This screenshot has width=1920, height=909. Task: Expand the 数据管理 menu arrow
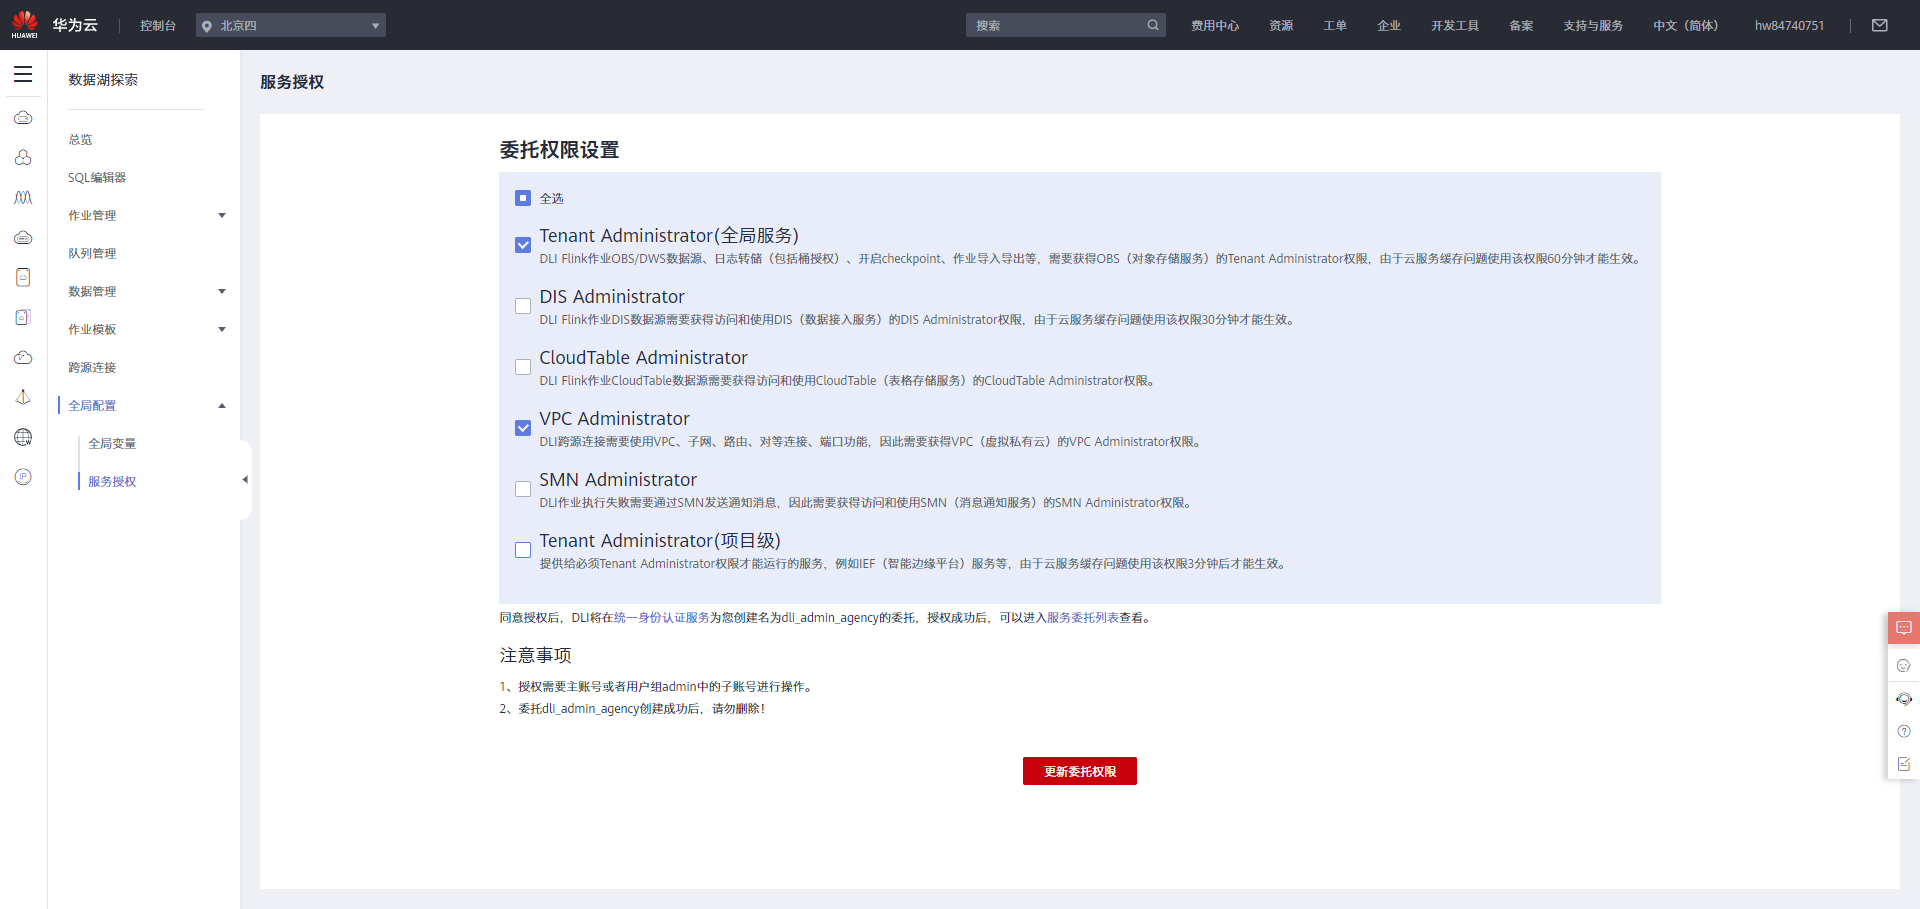click(x=222, y=291)
